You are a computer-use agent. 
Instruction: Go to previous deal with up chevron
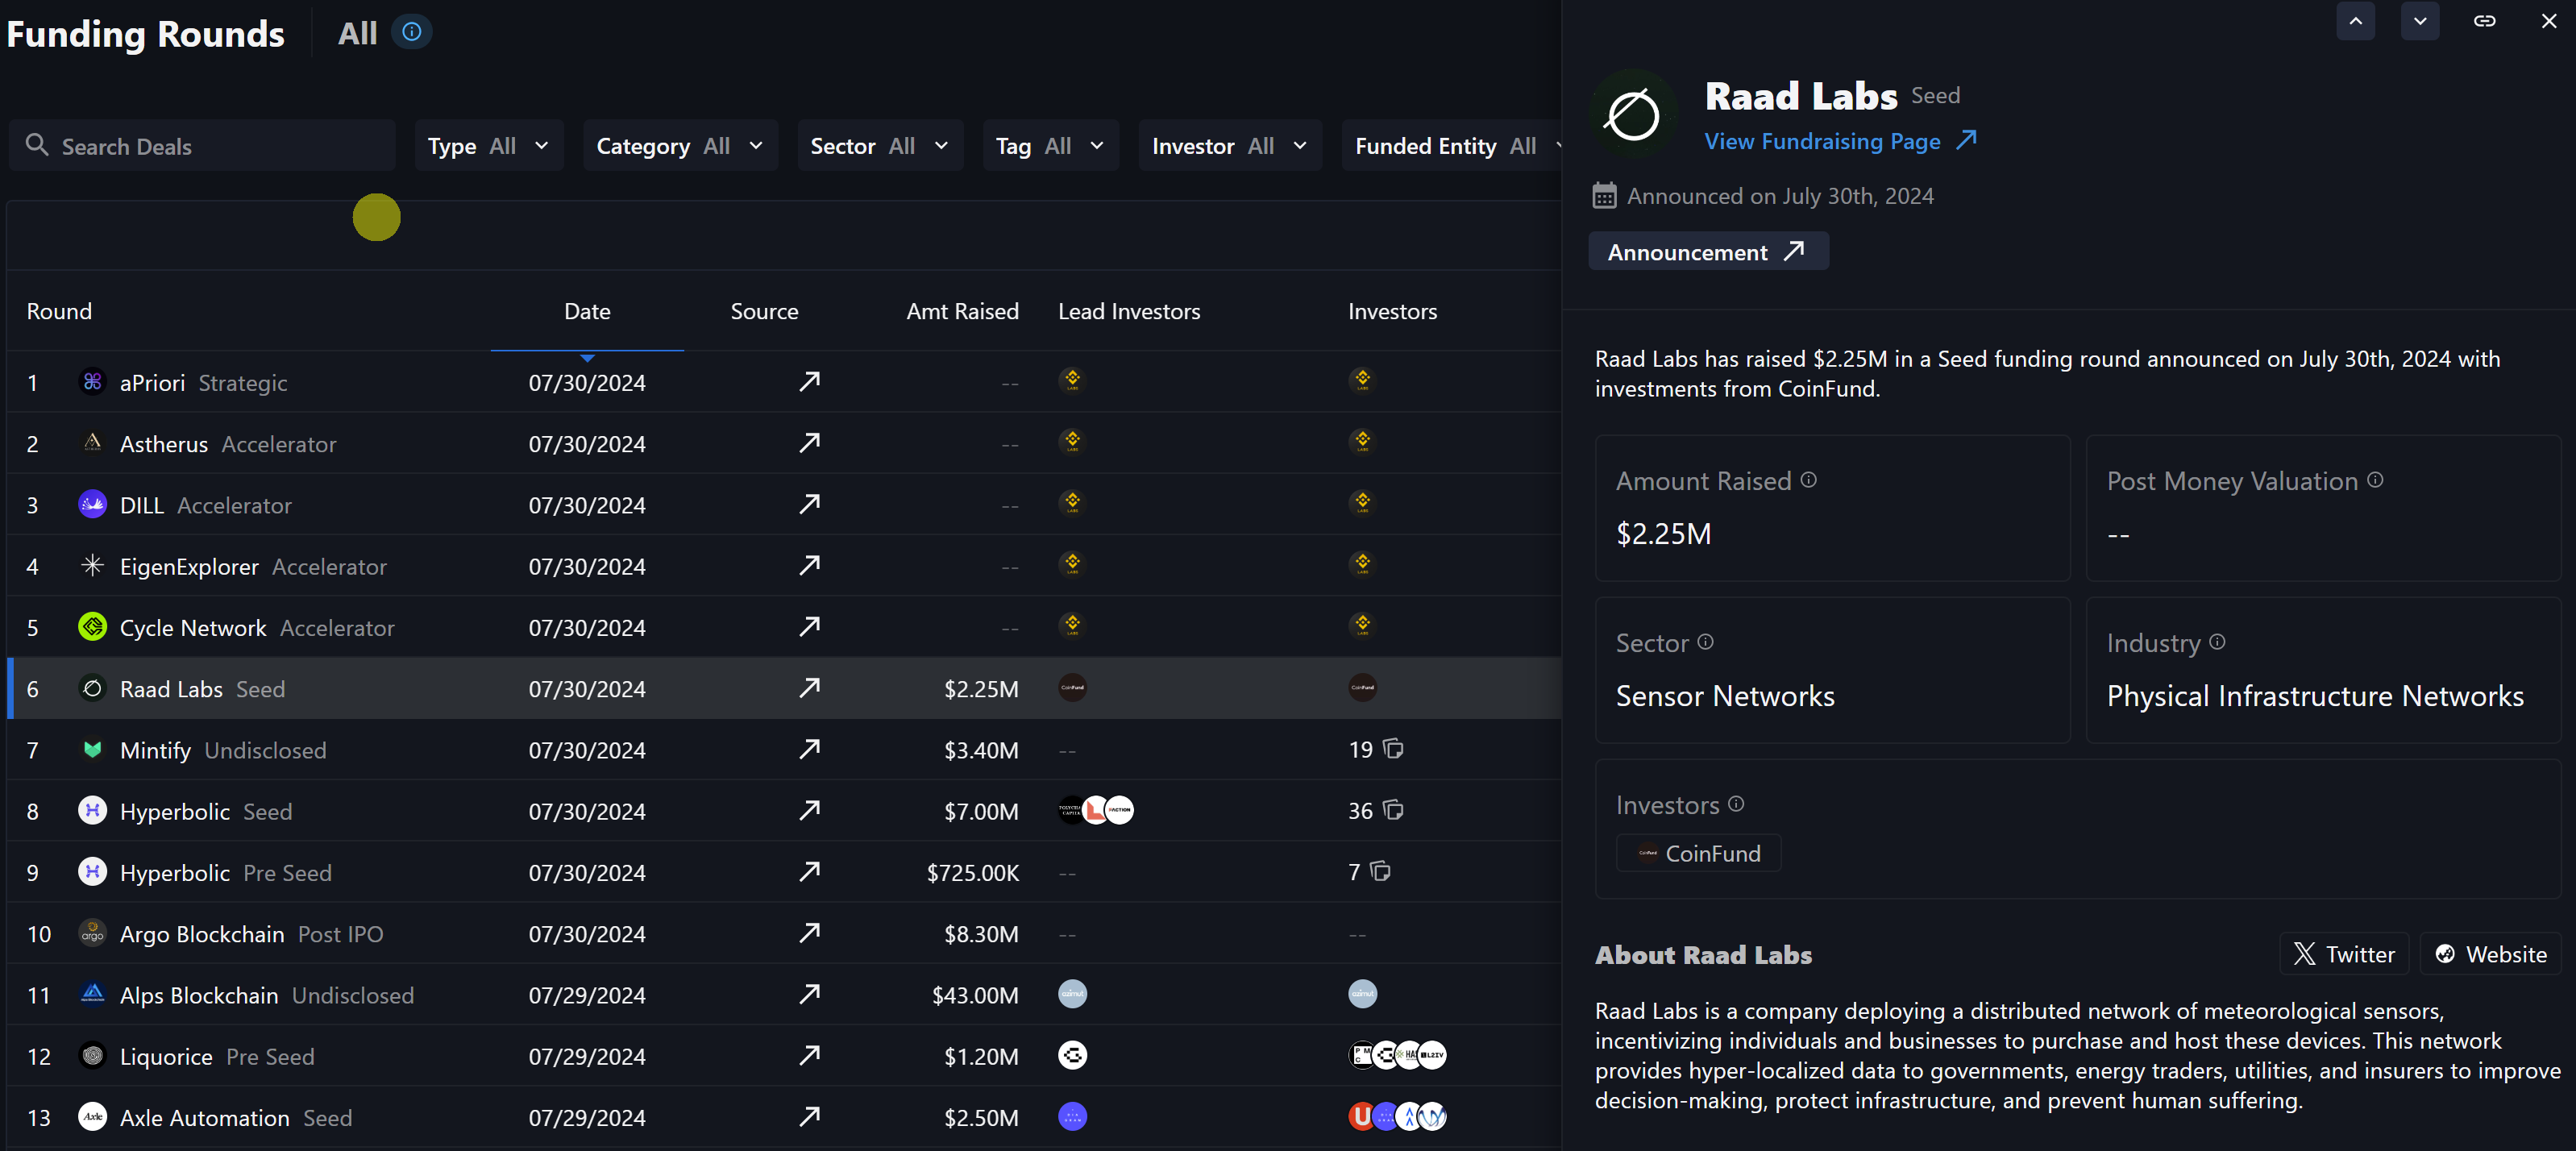[x=2355, y=21]
